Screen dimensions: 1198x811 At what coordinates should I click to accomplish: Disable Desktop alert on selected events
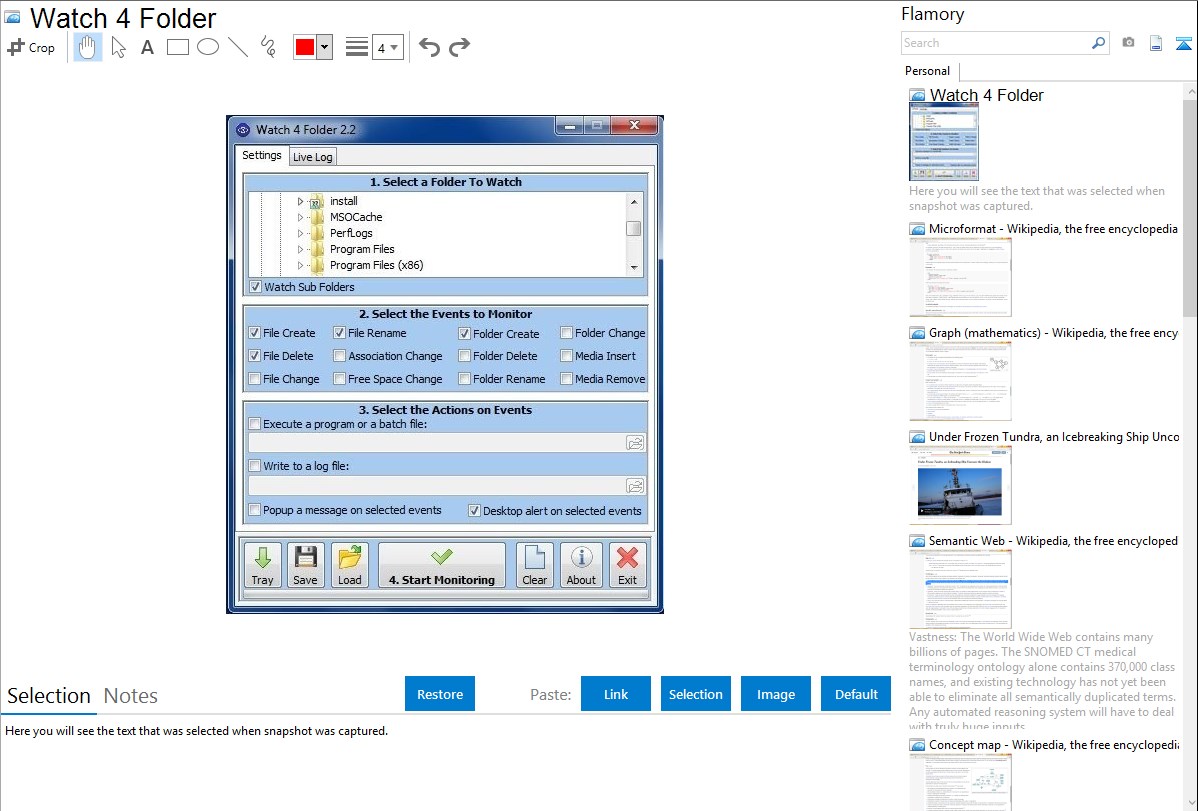[474, 511]
